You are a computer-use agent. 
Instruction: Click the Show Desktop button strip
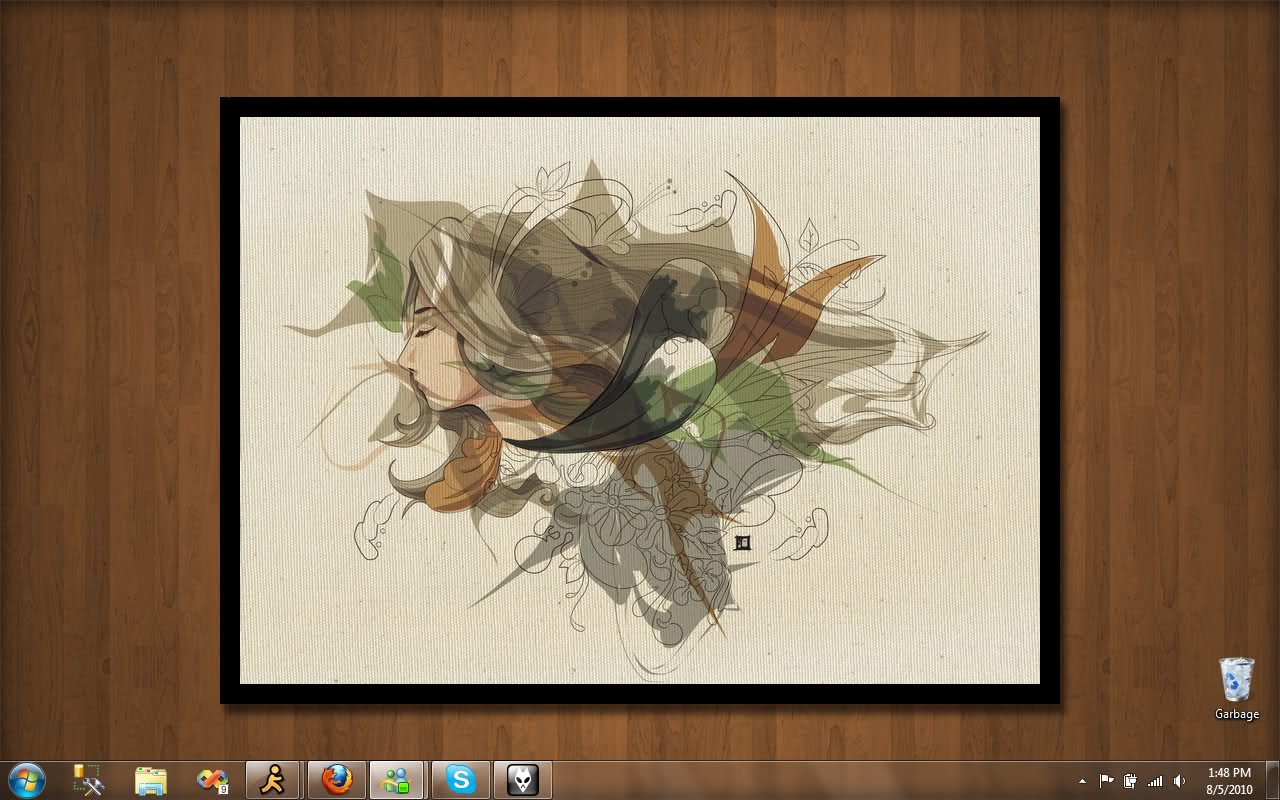click(x=1272, y=780)
